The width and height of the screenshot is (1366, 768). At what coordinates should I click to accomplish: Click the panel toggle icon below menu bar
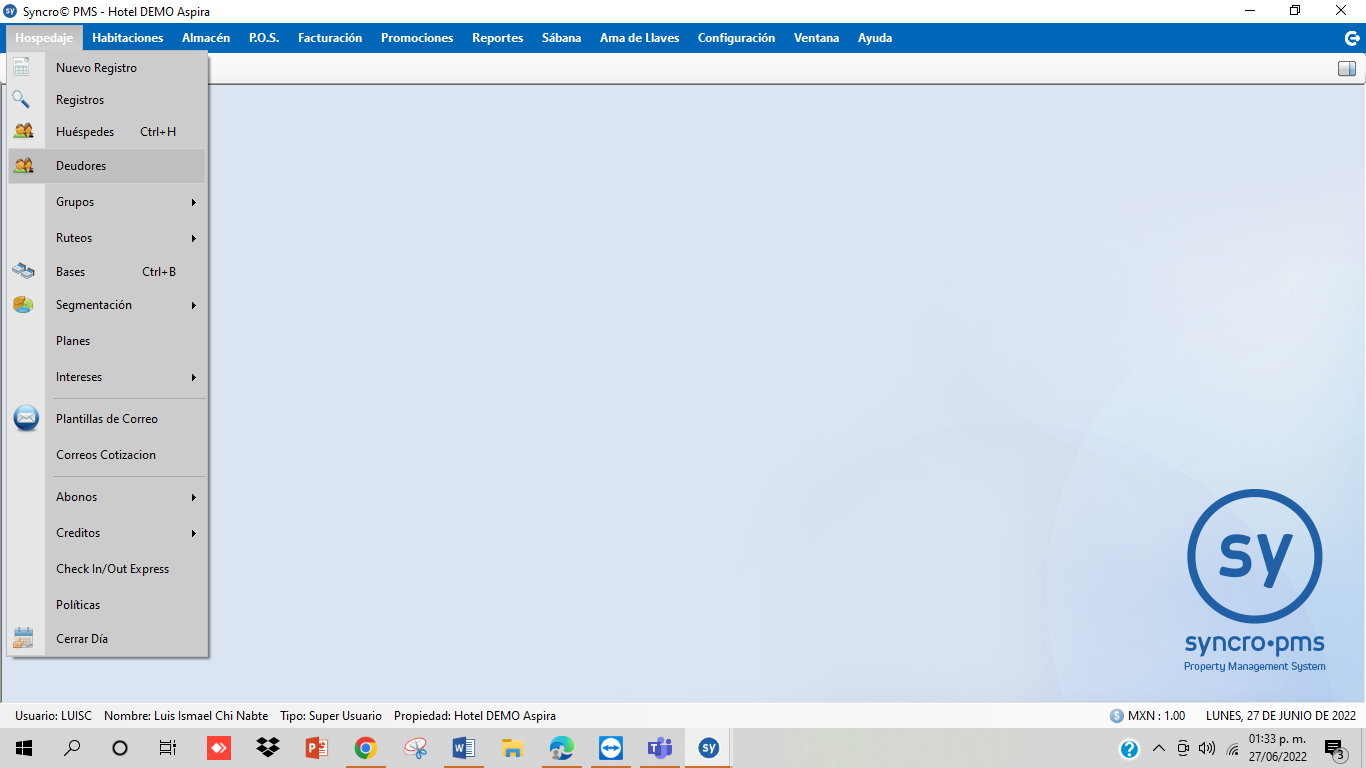[x=1347, y=69]
